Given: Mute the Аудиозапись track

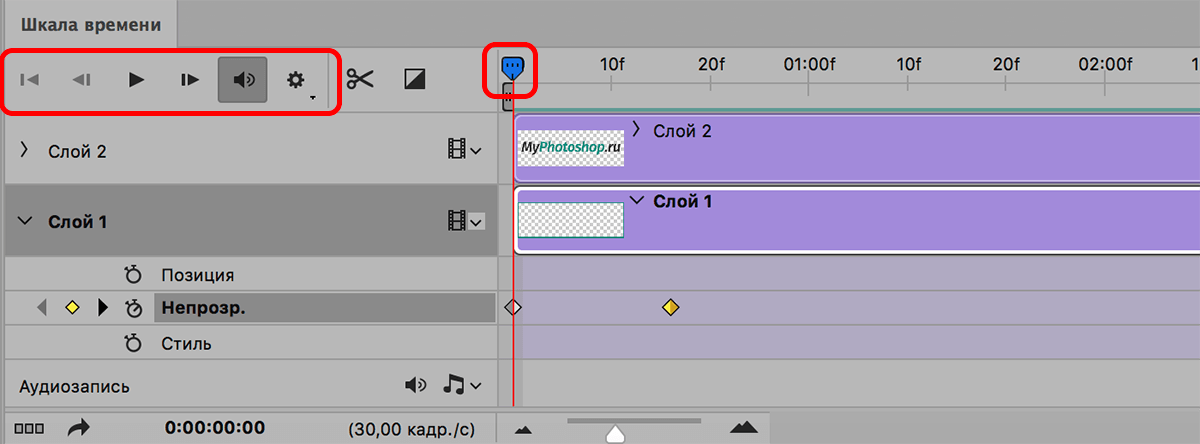Looking at the screenshot, I should (416, 385).
